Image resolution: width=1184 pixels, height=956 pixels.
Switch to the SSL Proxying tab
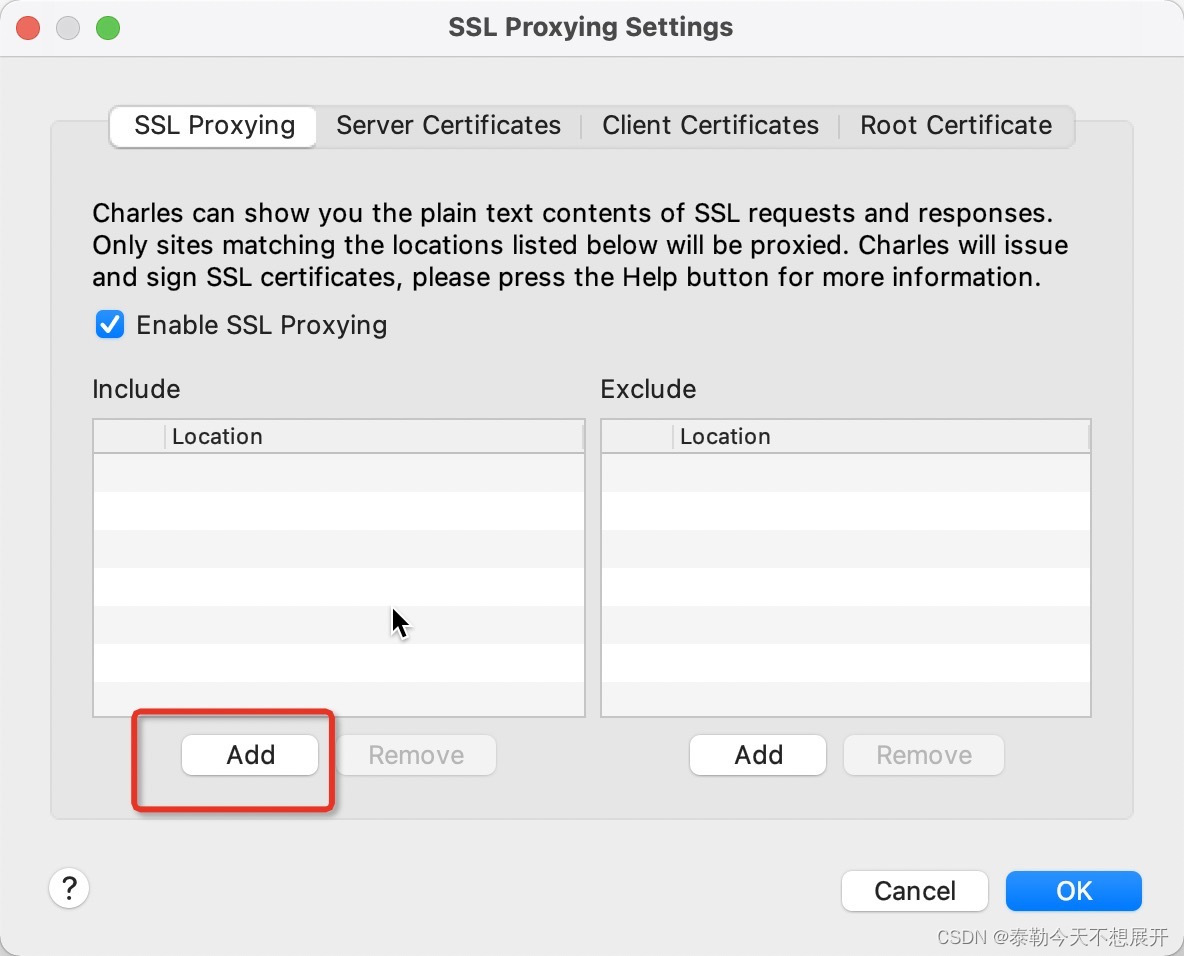(x=214, y=126)
